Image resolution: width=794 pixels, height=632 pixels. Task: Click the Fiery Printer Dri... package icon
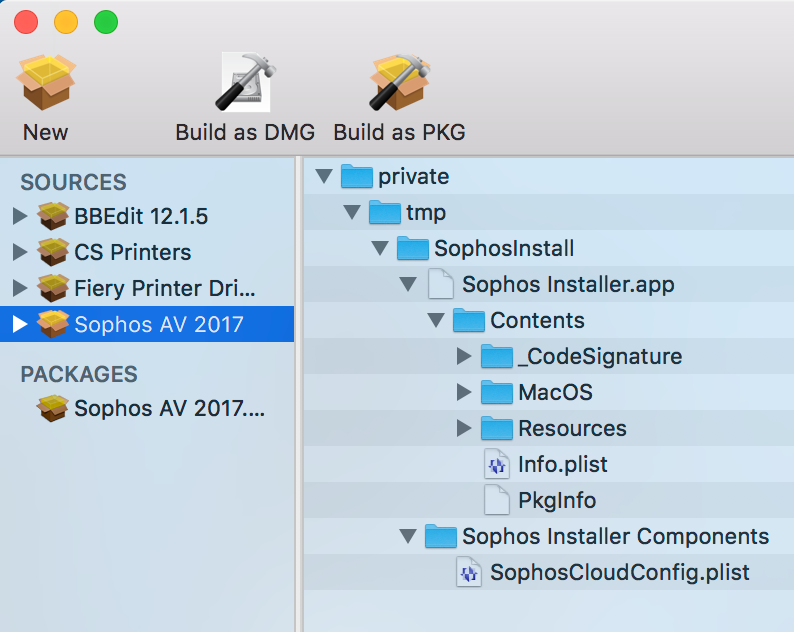53,288
